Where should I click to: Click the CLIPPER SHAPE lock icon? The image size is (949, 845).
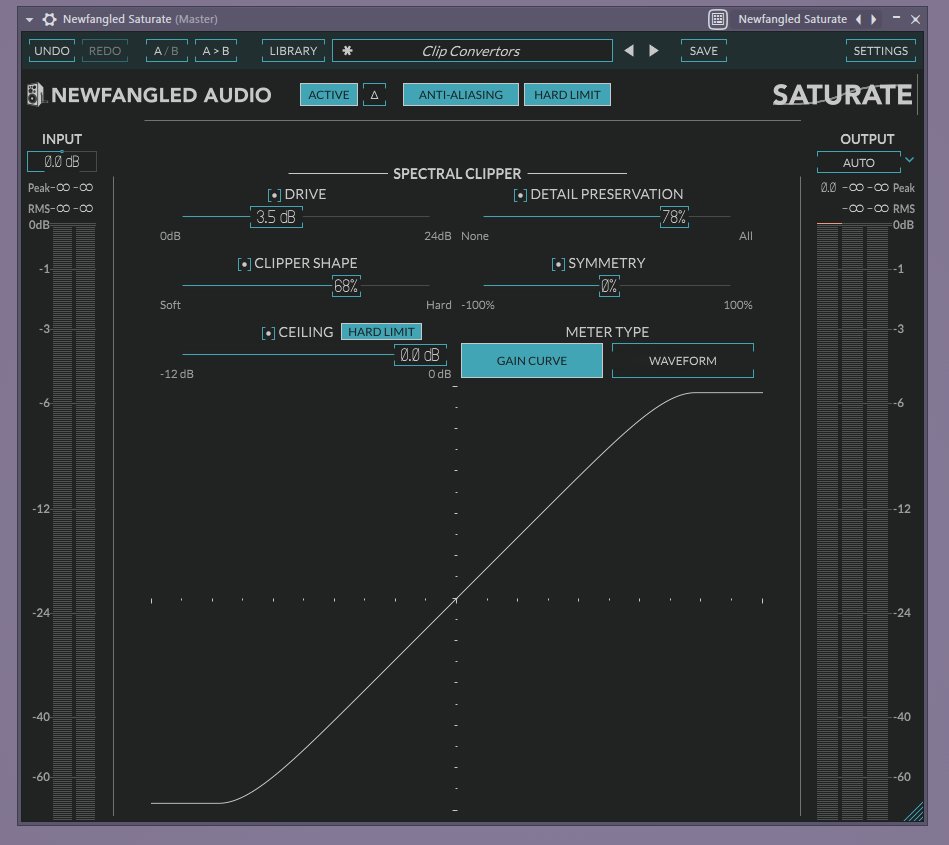coord(244,264)
